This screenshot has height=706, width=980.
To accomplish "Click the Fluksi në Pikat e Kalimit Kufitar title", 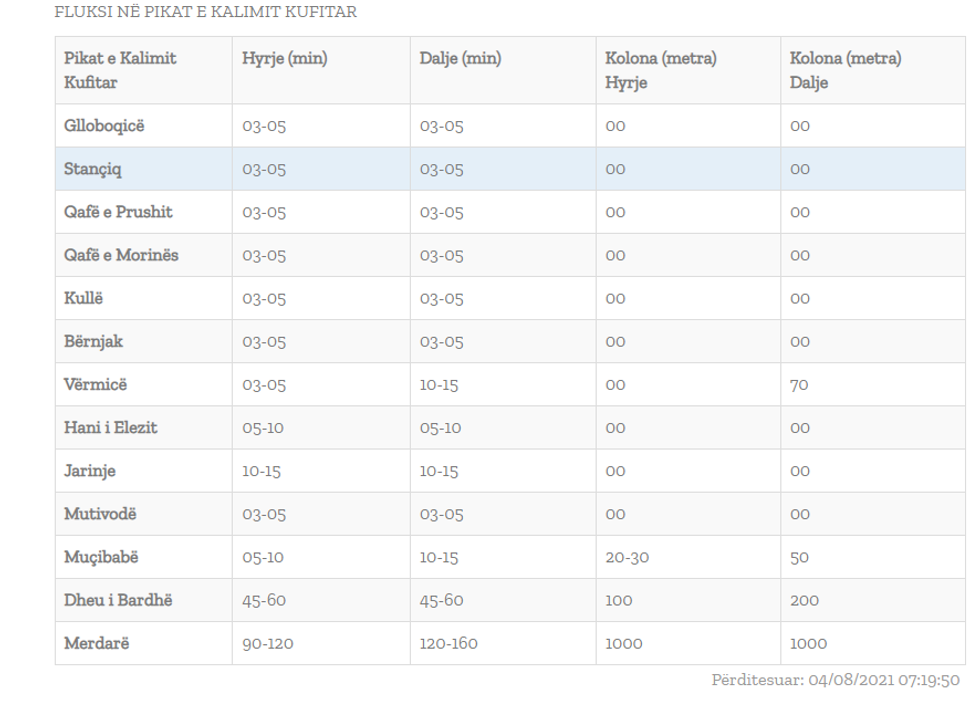I will pyautogui.click(x=206, y=13).
